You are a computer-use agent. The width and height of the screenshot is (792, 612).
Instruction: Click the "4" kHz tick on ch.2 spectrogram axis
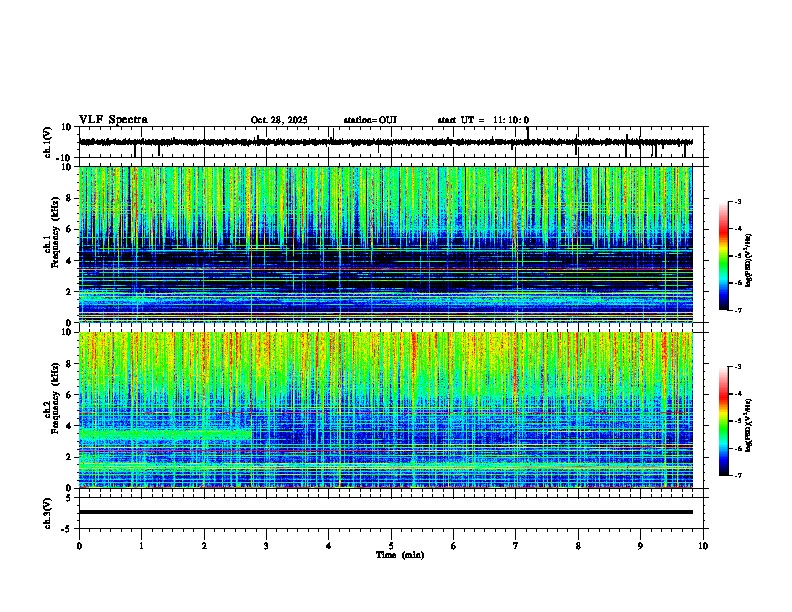click(x=70, y=426)
